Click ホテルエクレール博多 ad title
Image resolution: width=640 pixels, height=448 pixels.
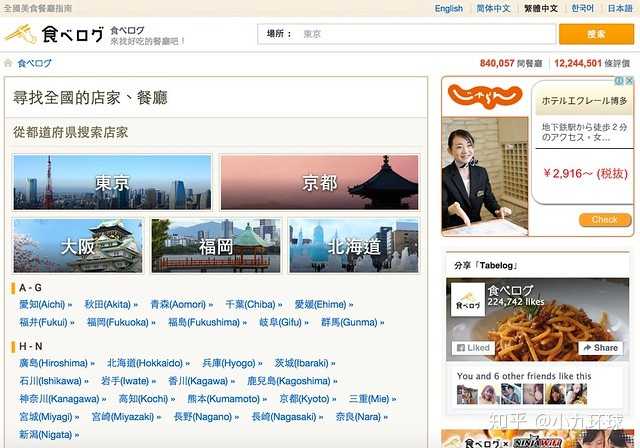click(x=584, y=101)
